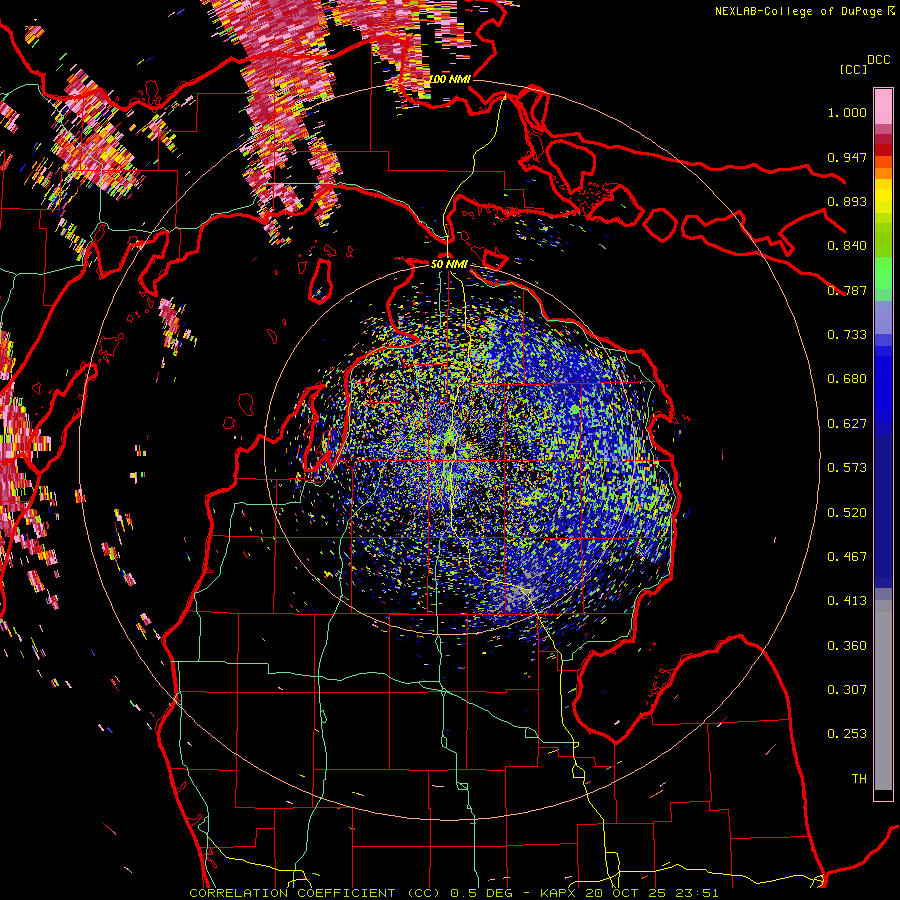Image resolution: width=900 pixels, height=900 pixels.
Task: Click the TH threshold label
Action: click(x=859, y=779)
